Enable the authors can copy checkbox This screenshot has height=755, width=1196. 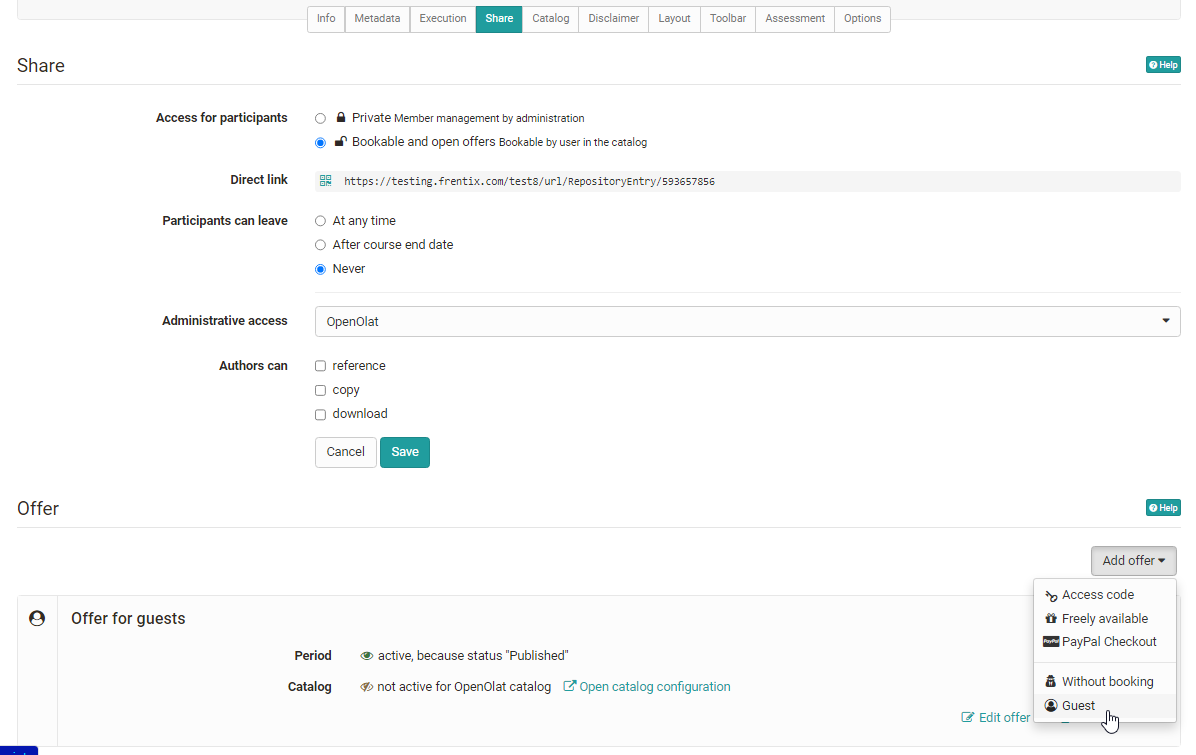pos(320,390)
